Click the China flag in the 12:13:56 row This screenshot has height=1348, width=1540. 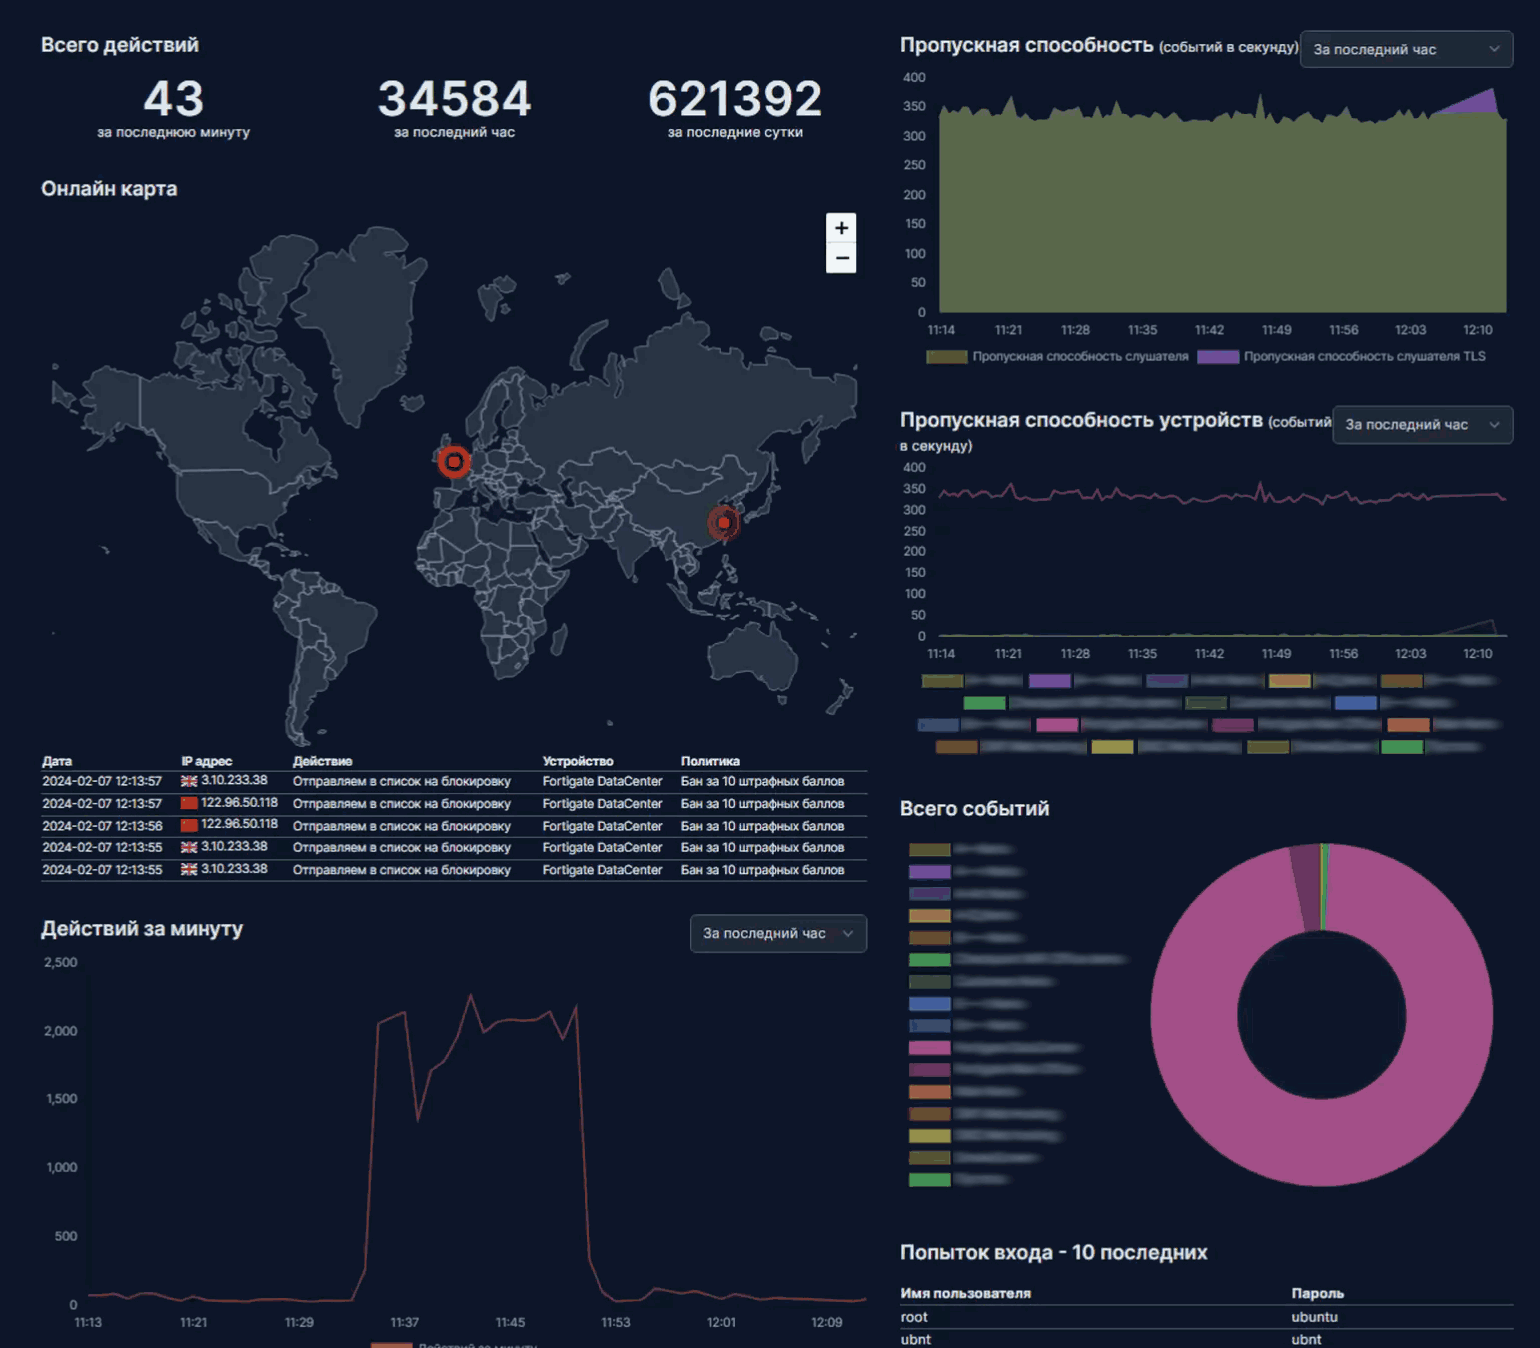coord(189,825)
